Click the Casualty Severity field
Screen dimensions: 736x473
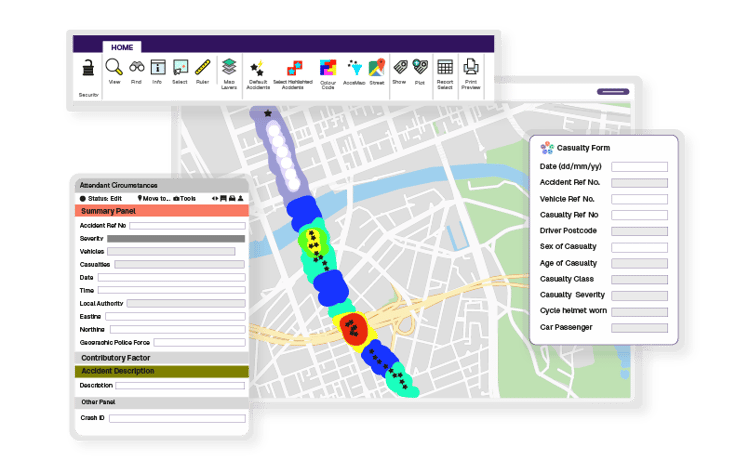(x=639, y=296)
